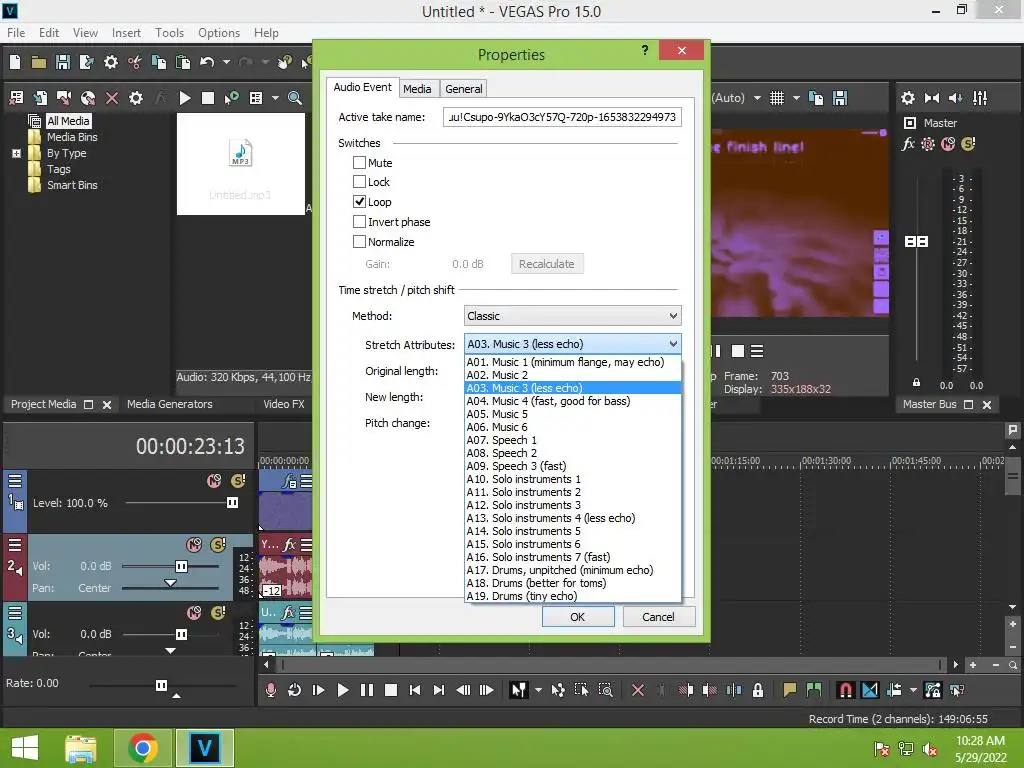Go to end in transport bar
Viewport: 1024px width, 768px height.
coord(439,690)
